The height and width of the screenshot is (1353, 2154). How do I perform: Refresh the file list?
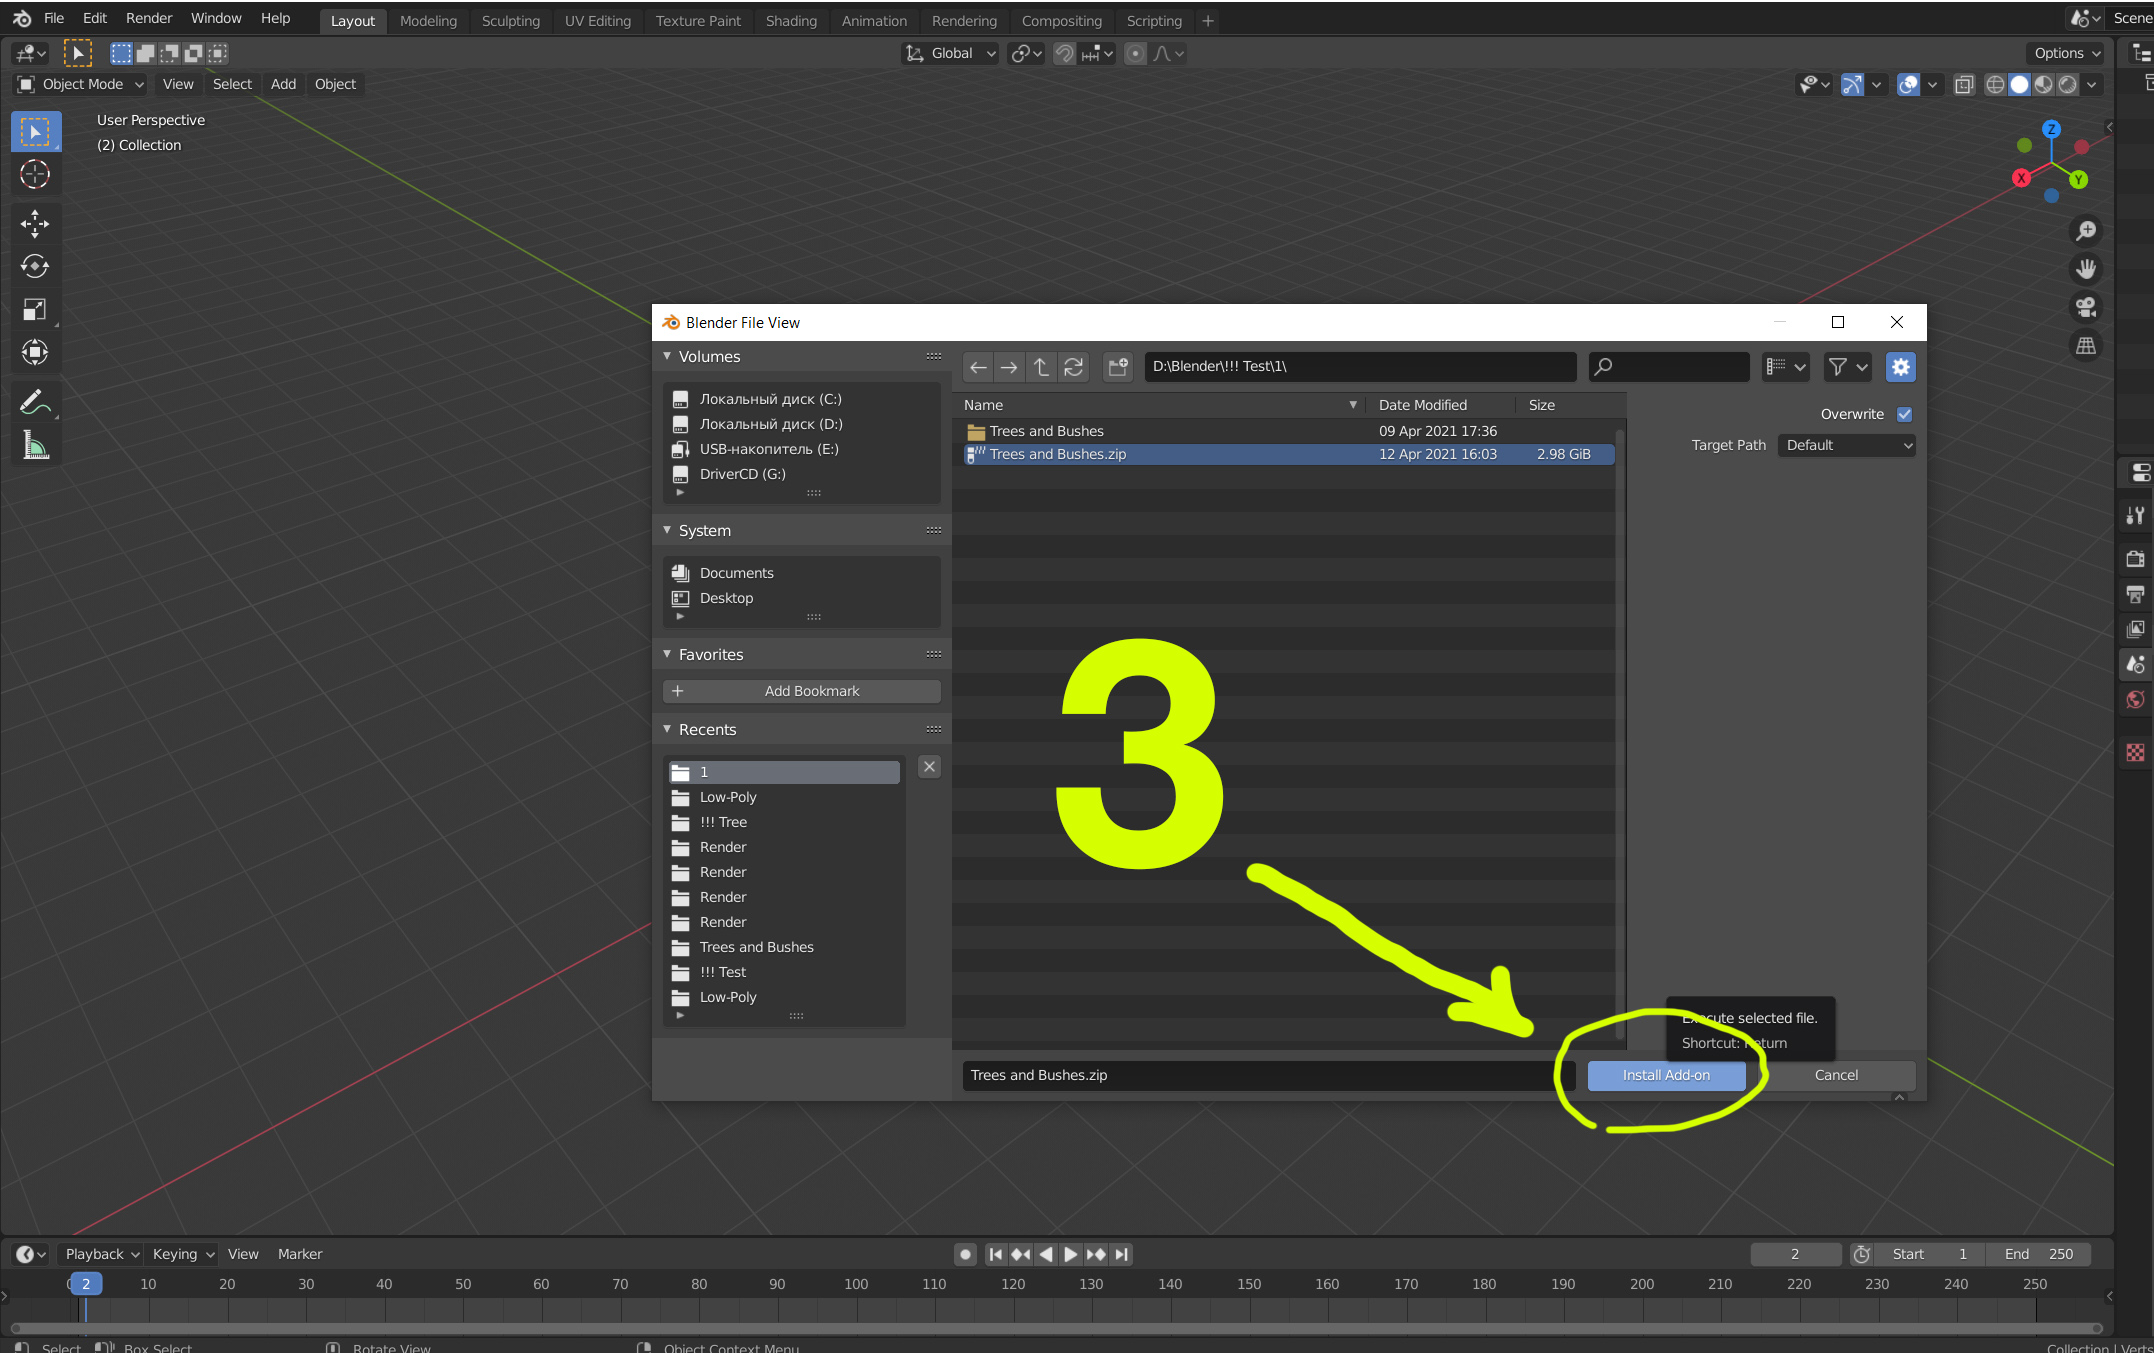click(x=1074, y=367)
